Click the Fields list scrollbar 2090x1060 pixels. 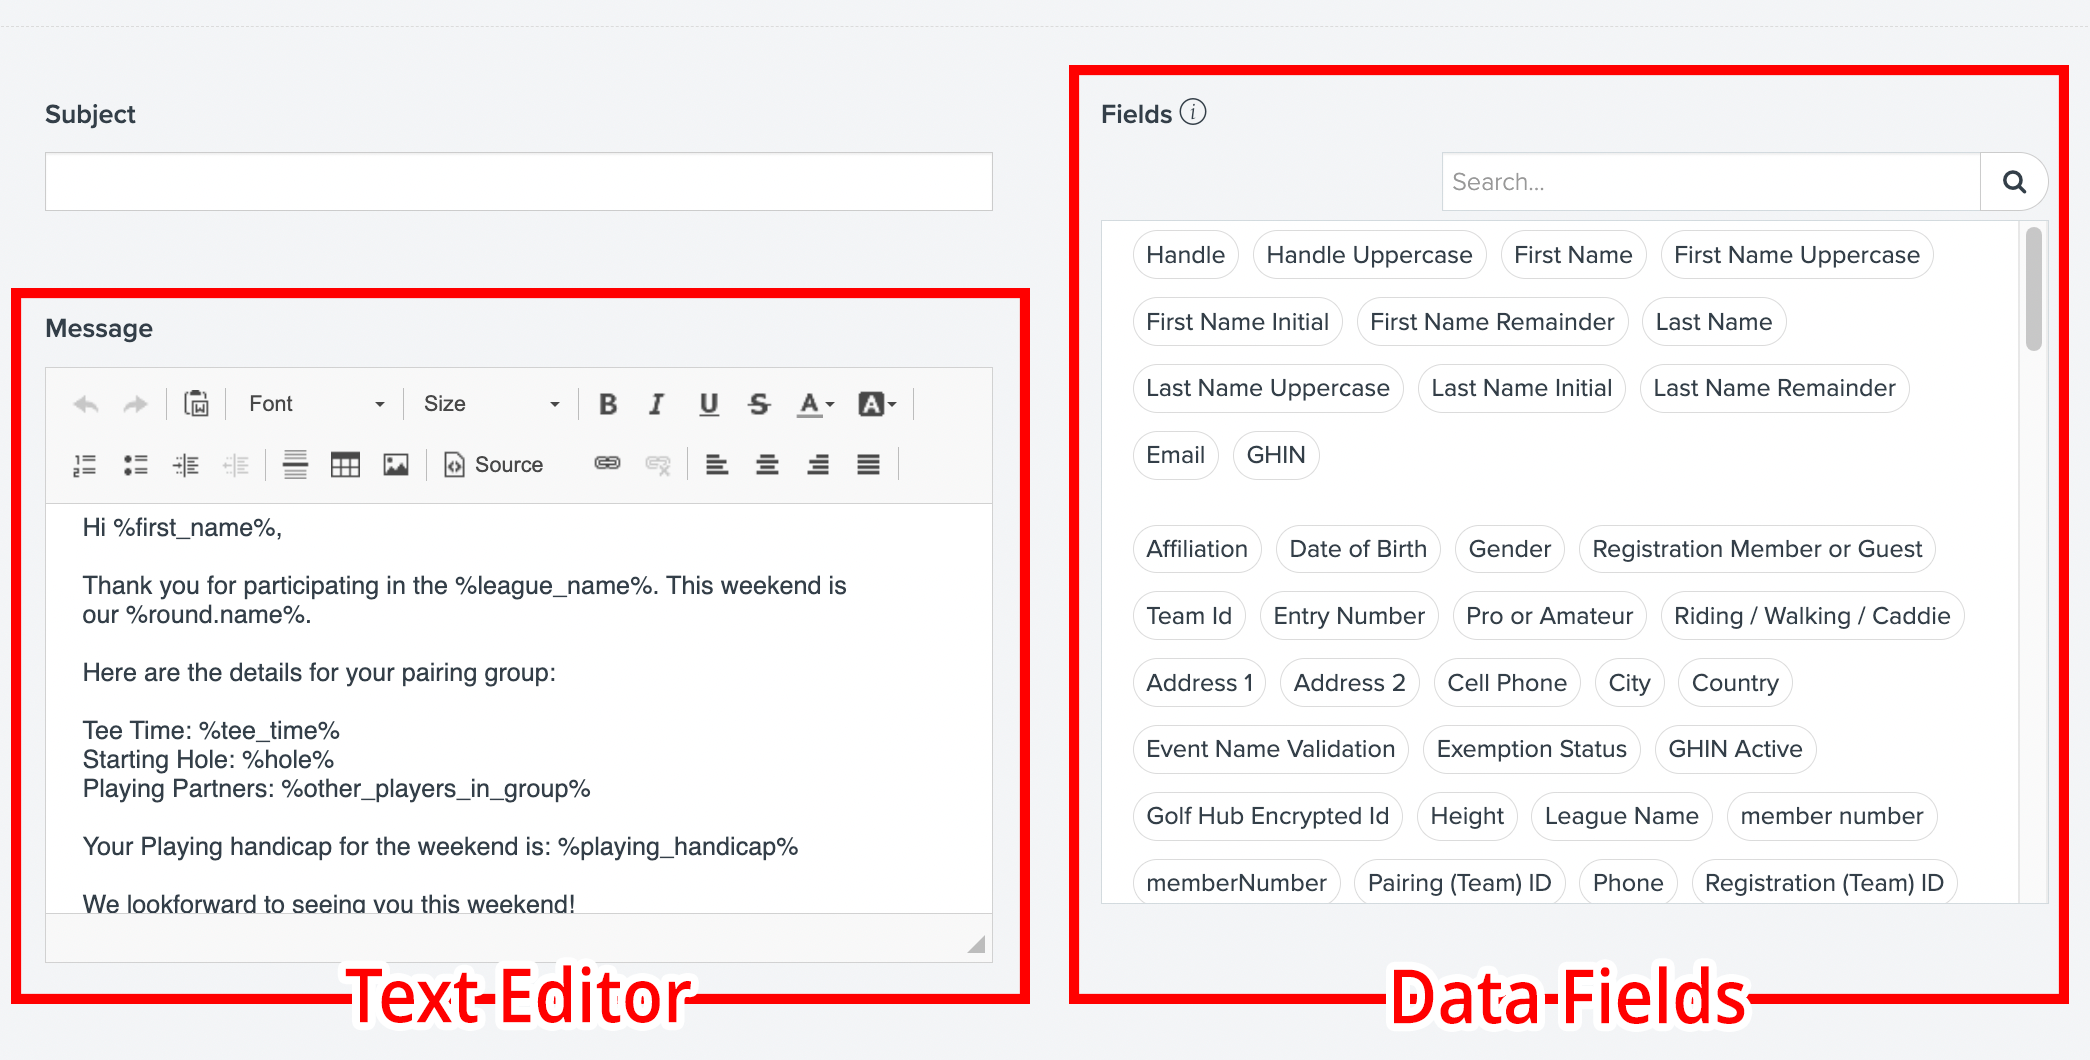point(2033,290)
